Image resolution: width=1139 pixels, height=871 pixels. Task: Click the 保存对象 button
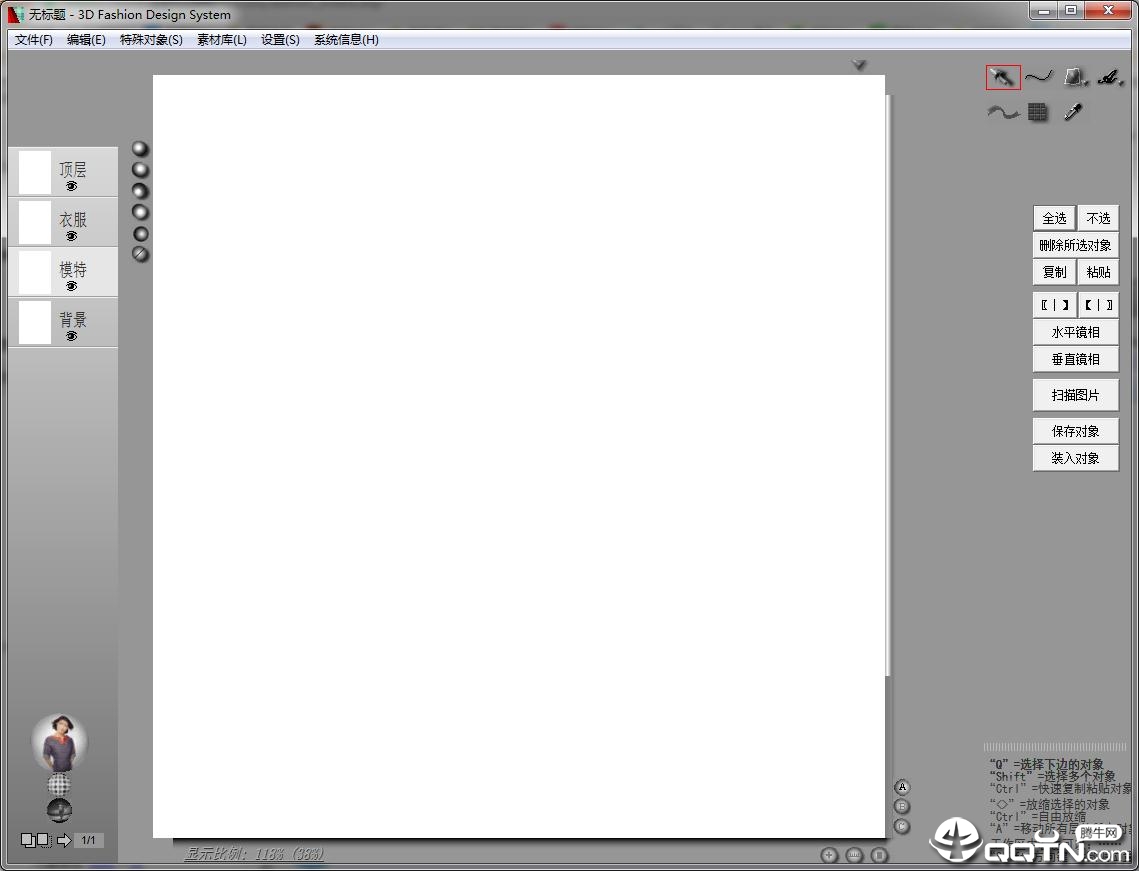[1076, 431]
